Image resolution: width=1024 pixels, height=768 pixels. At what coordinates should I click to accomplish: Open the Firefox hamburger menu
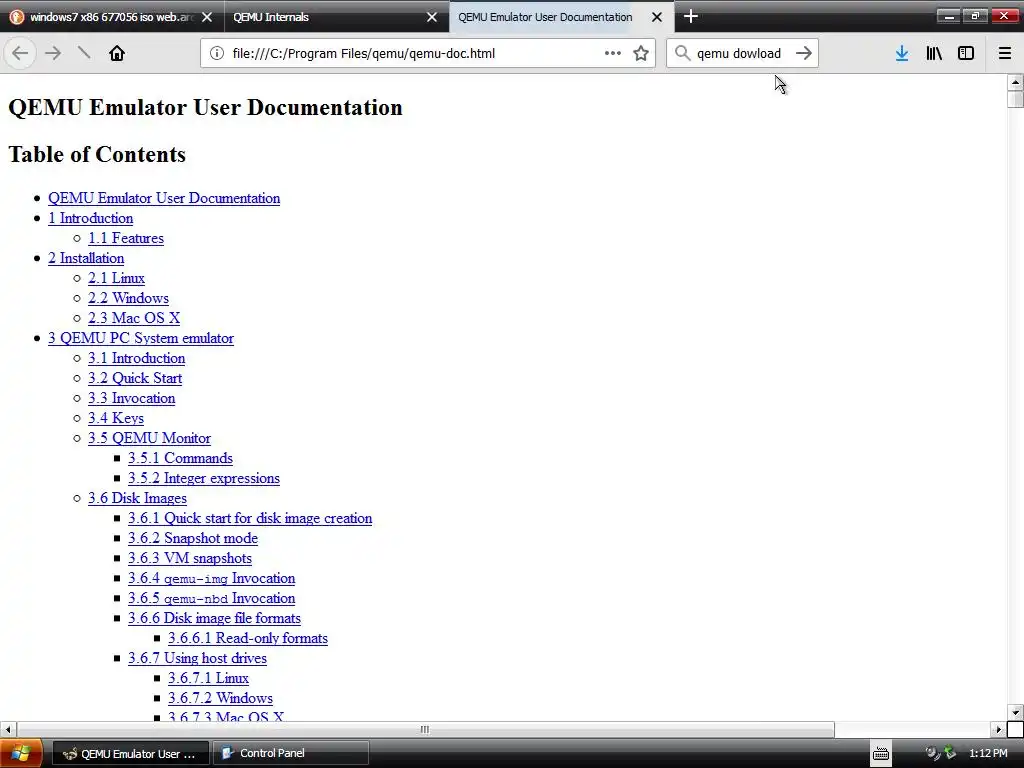coord(1005,53)
